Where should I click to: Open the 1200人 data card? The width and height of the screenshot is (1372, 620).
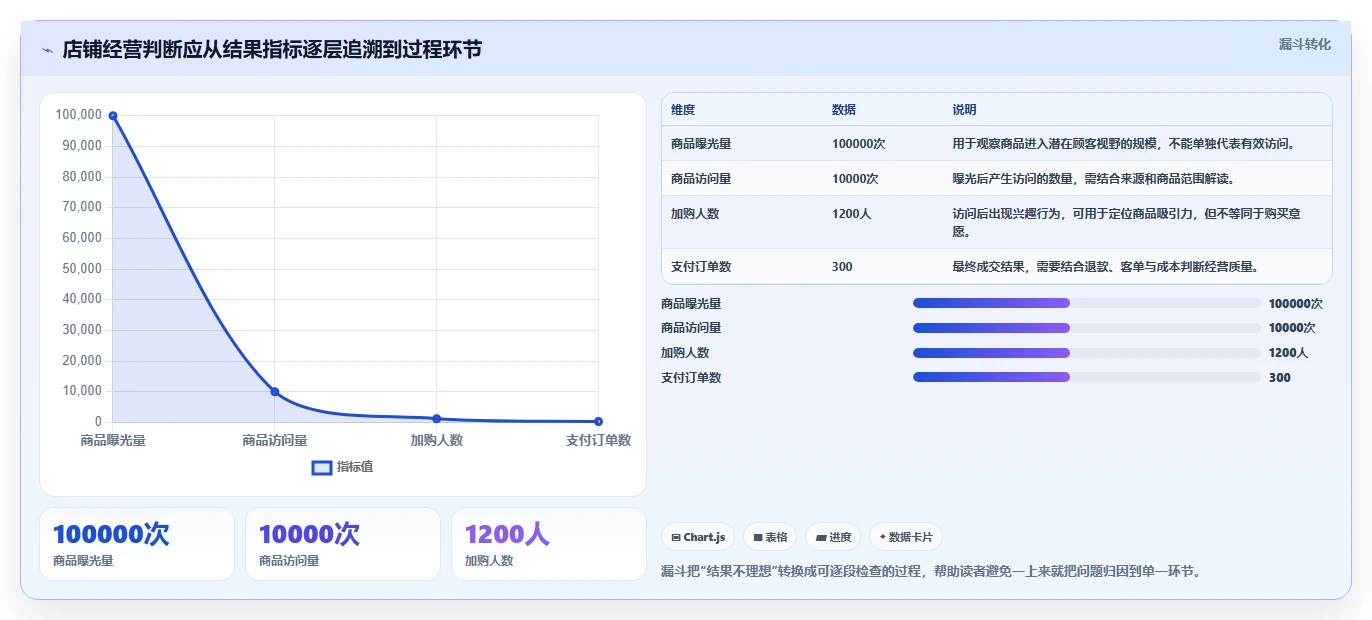[x=549, y=544]
